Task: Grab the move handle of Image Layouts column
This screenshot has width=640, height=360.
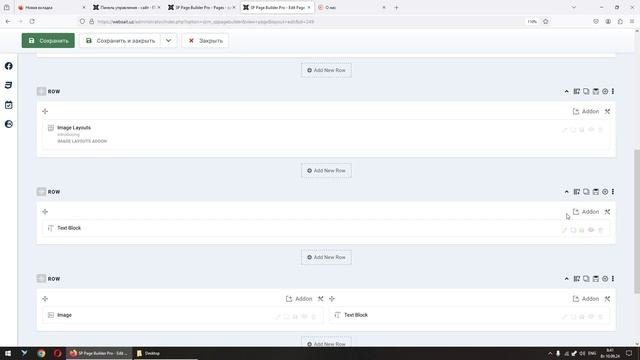Action: (x=45, y=111)
